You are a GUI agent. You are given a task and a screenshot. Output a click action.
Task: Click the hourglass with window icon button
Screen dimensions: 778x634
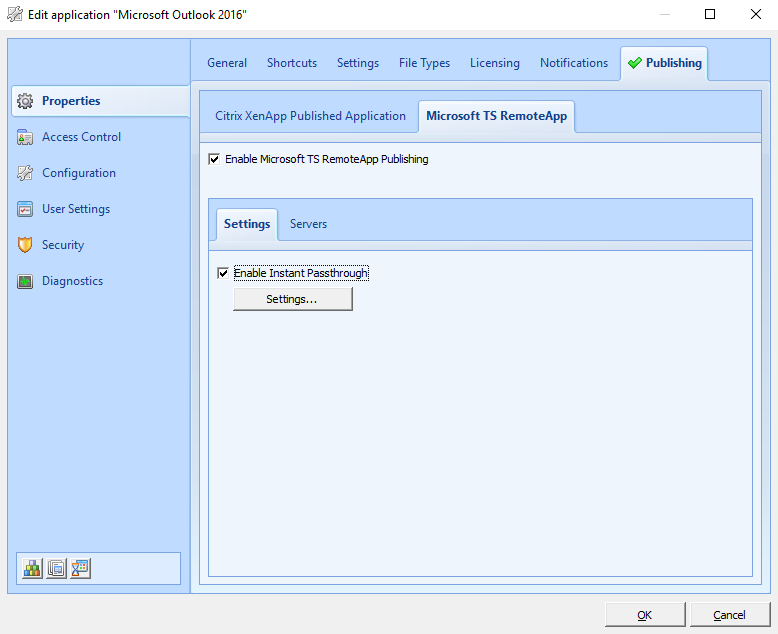[x=80, y=569]
